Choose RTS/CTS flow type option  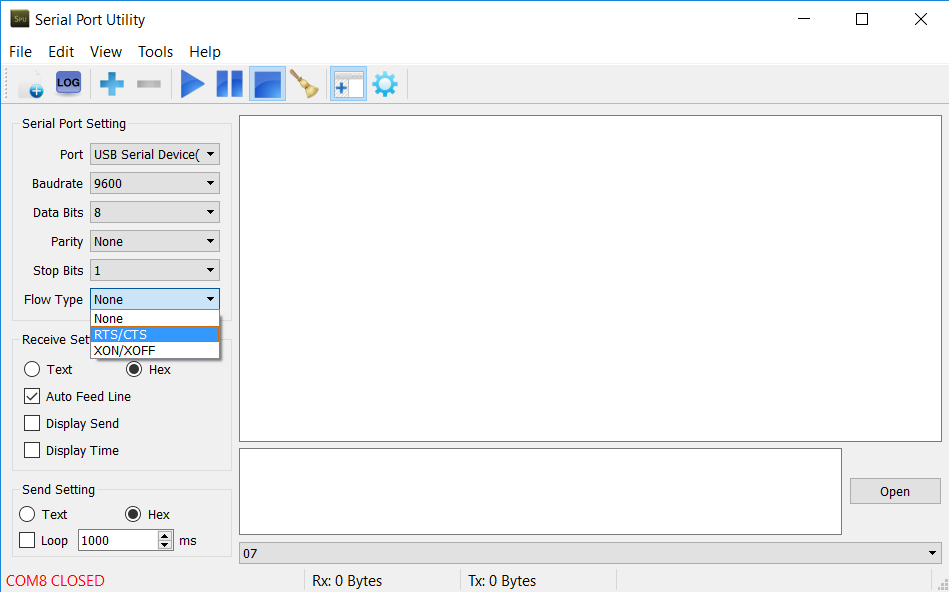155,334
